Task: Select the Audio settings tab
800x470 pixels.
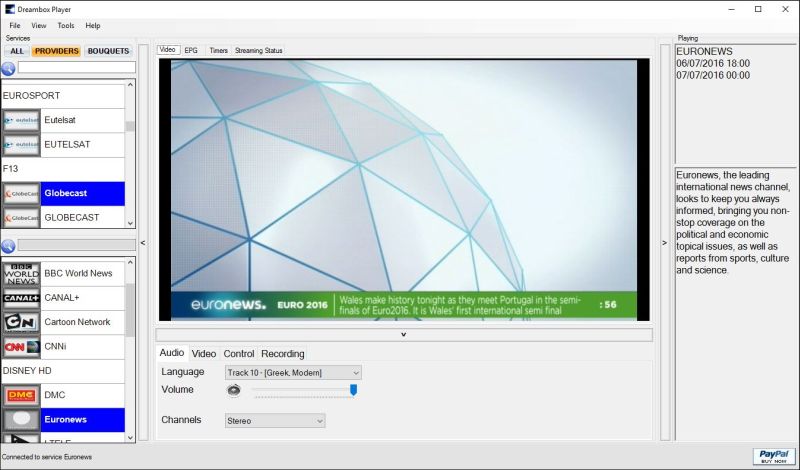Action: [171, 353]
